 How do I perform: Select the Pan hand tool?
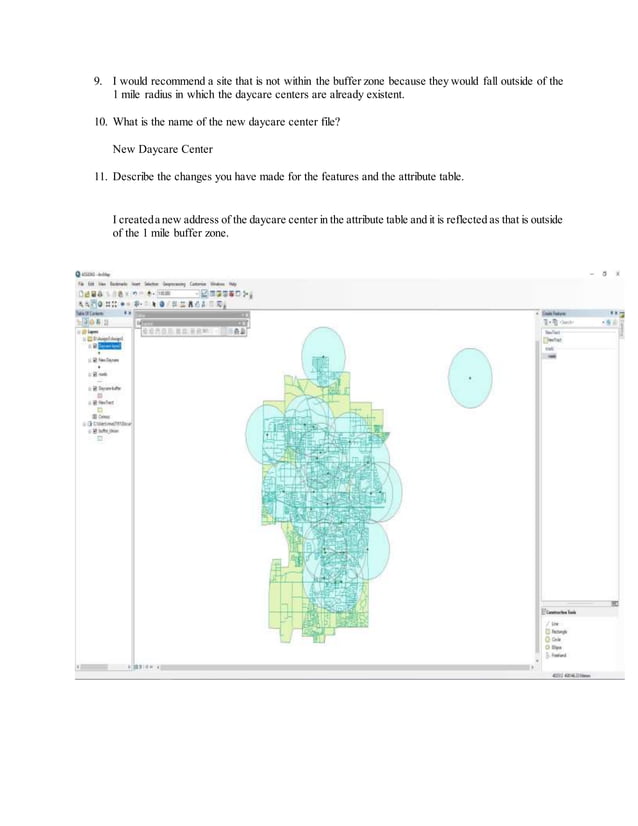[x=93, y=304]
